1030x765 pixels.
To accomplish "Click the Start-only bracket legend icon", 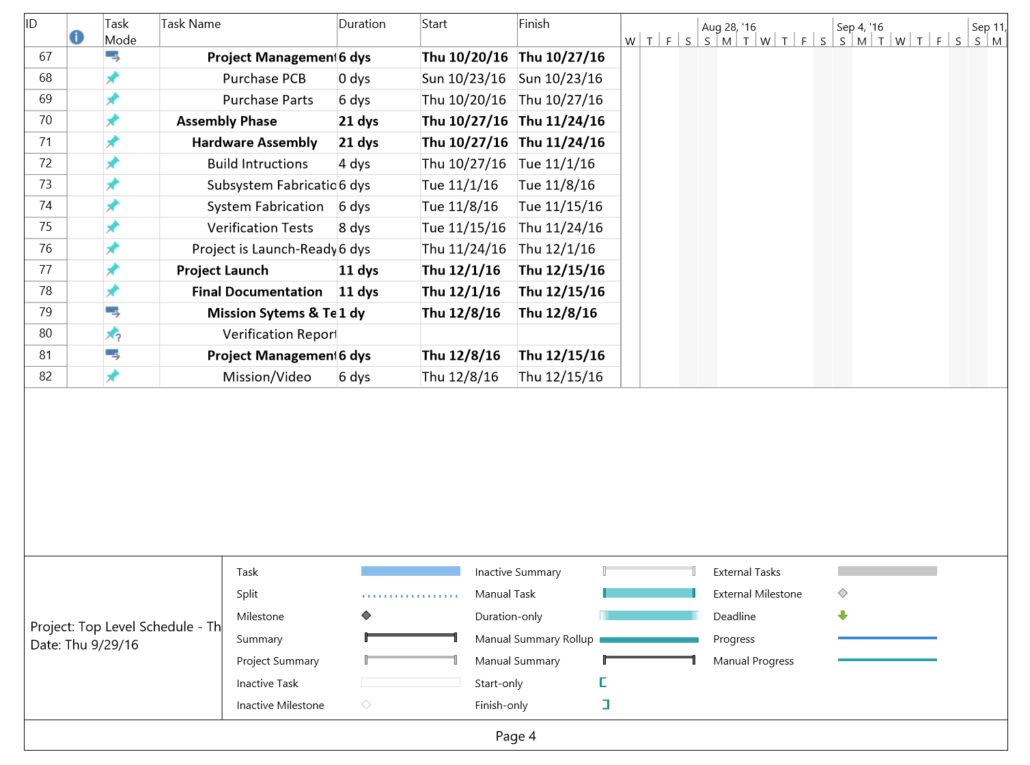I will 603,683.
